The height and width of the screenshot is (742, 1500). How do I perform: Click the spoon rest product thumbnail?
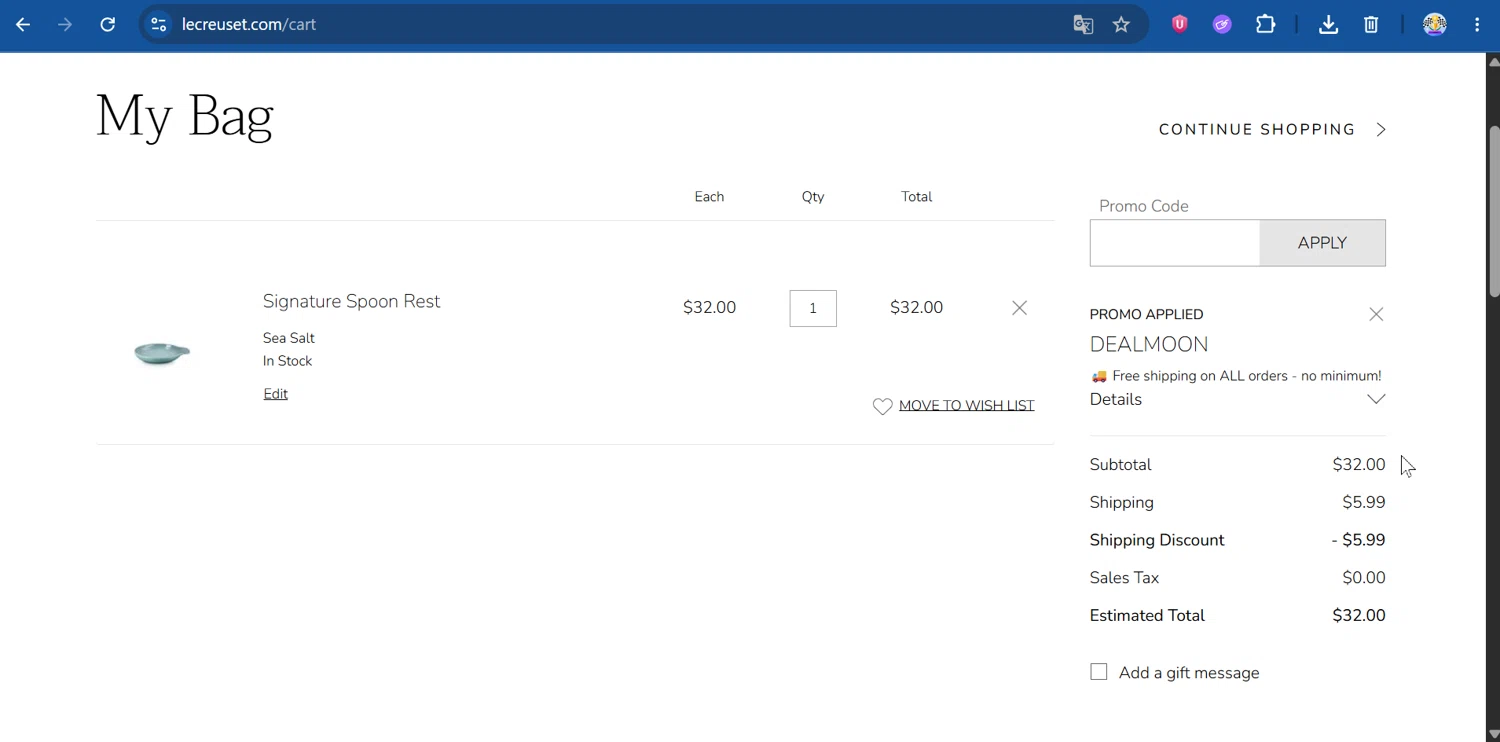pos(162,352)
